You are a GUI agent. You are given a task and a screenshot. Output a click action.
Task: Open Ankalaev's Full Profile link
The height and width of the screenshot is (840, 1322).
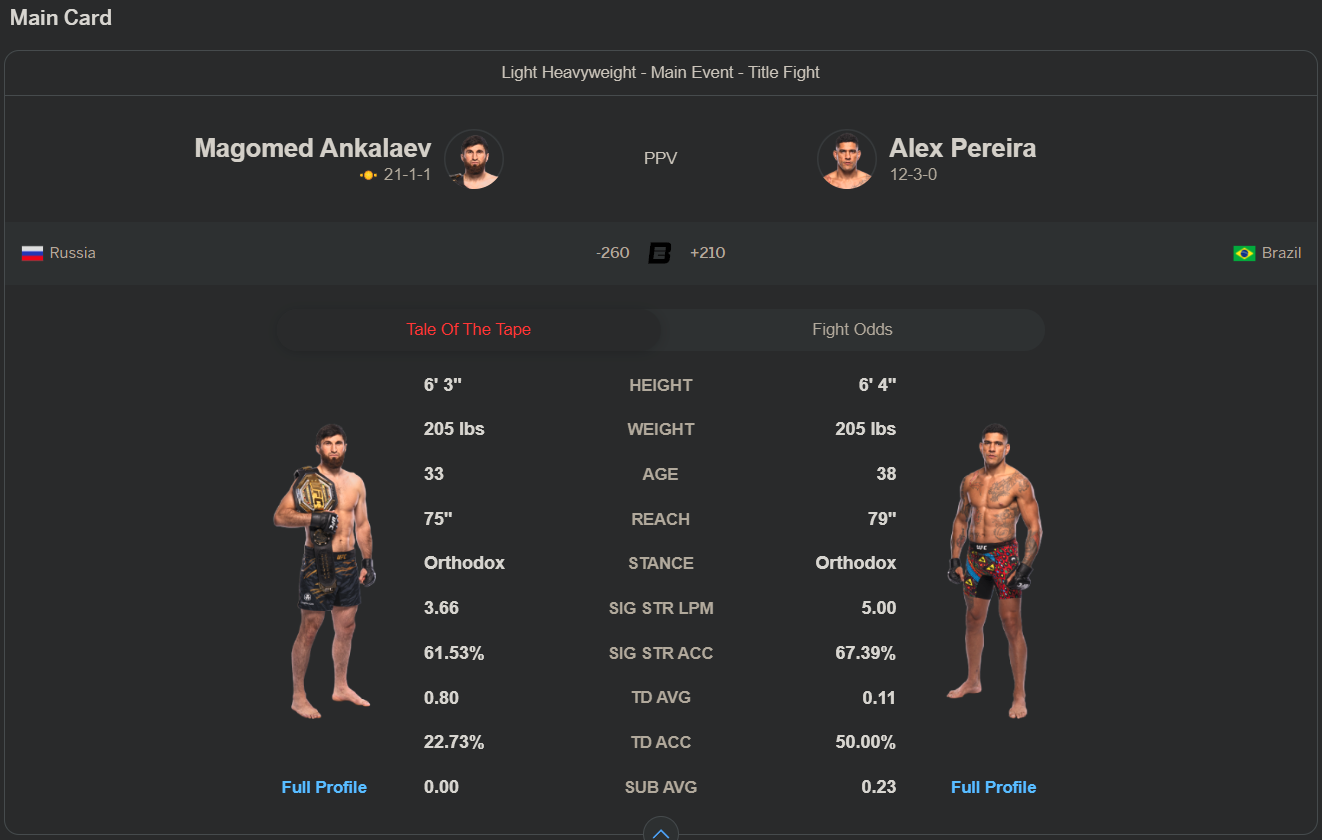324,787
